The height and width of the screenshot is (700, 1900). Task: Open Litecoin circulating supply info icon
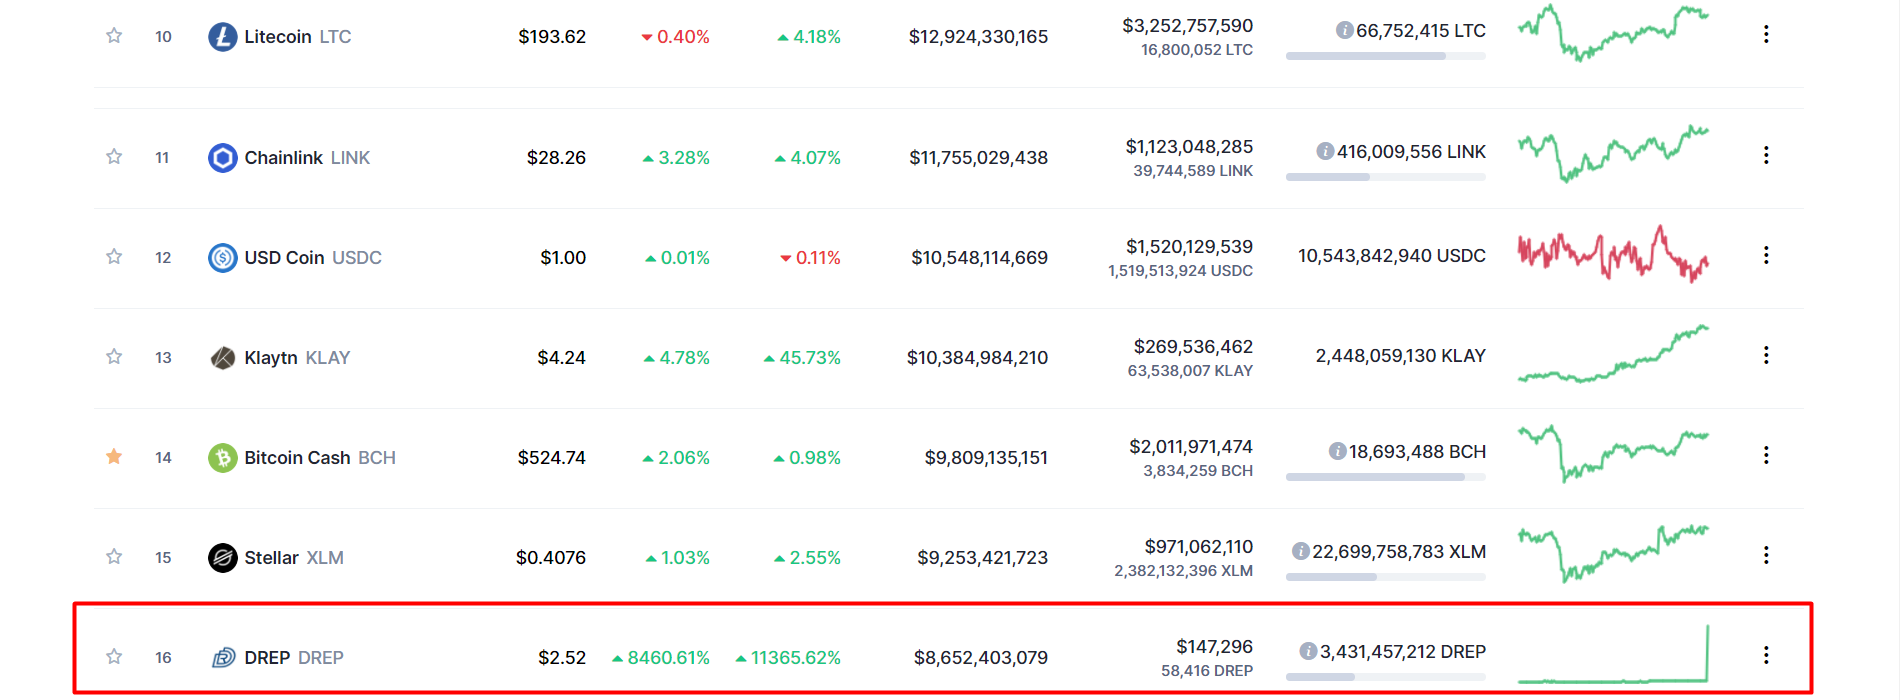pos(1345,31)
